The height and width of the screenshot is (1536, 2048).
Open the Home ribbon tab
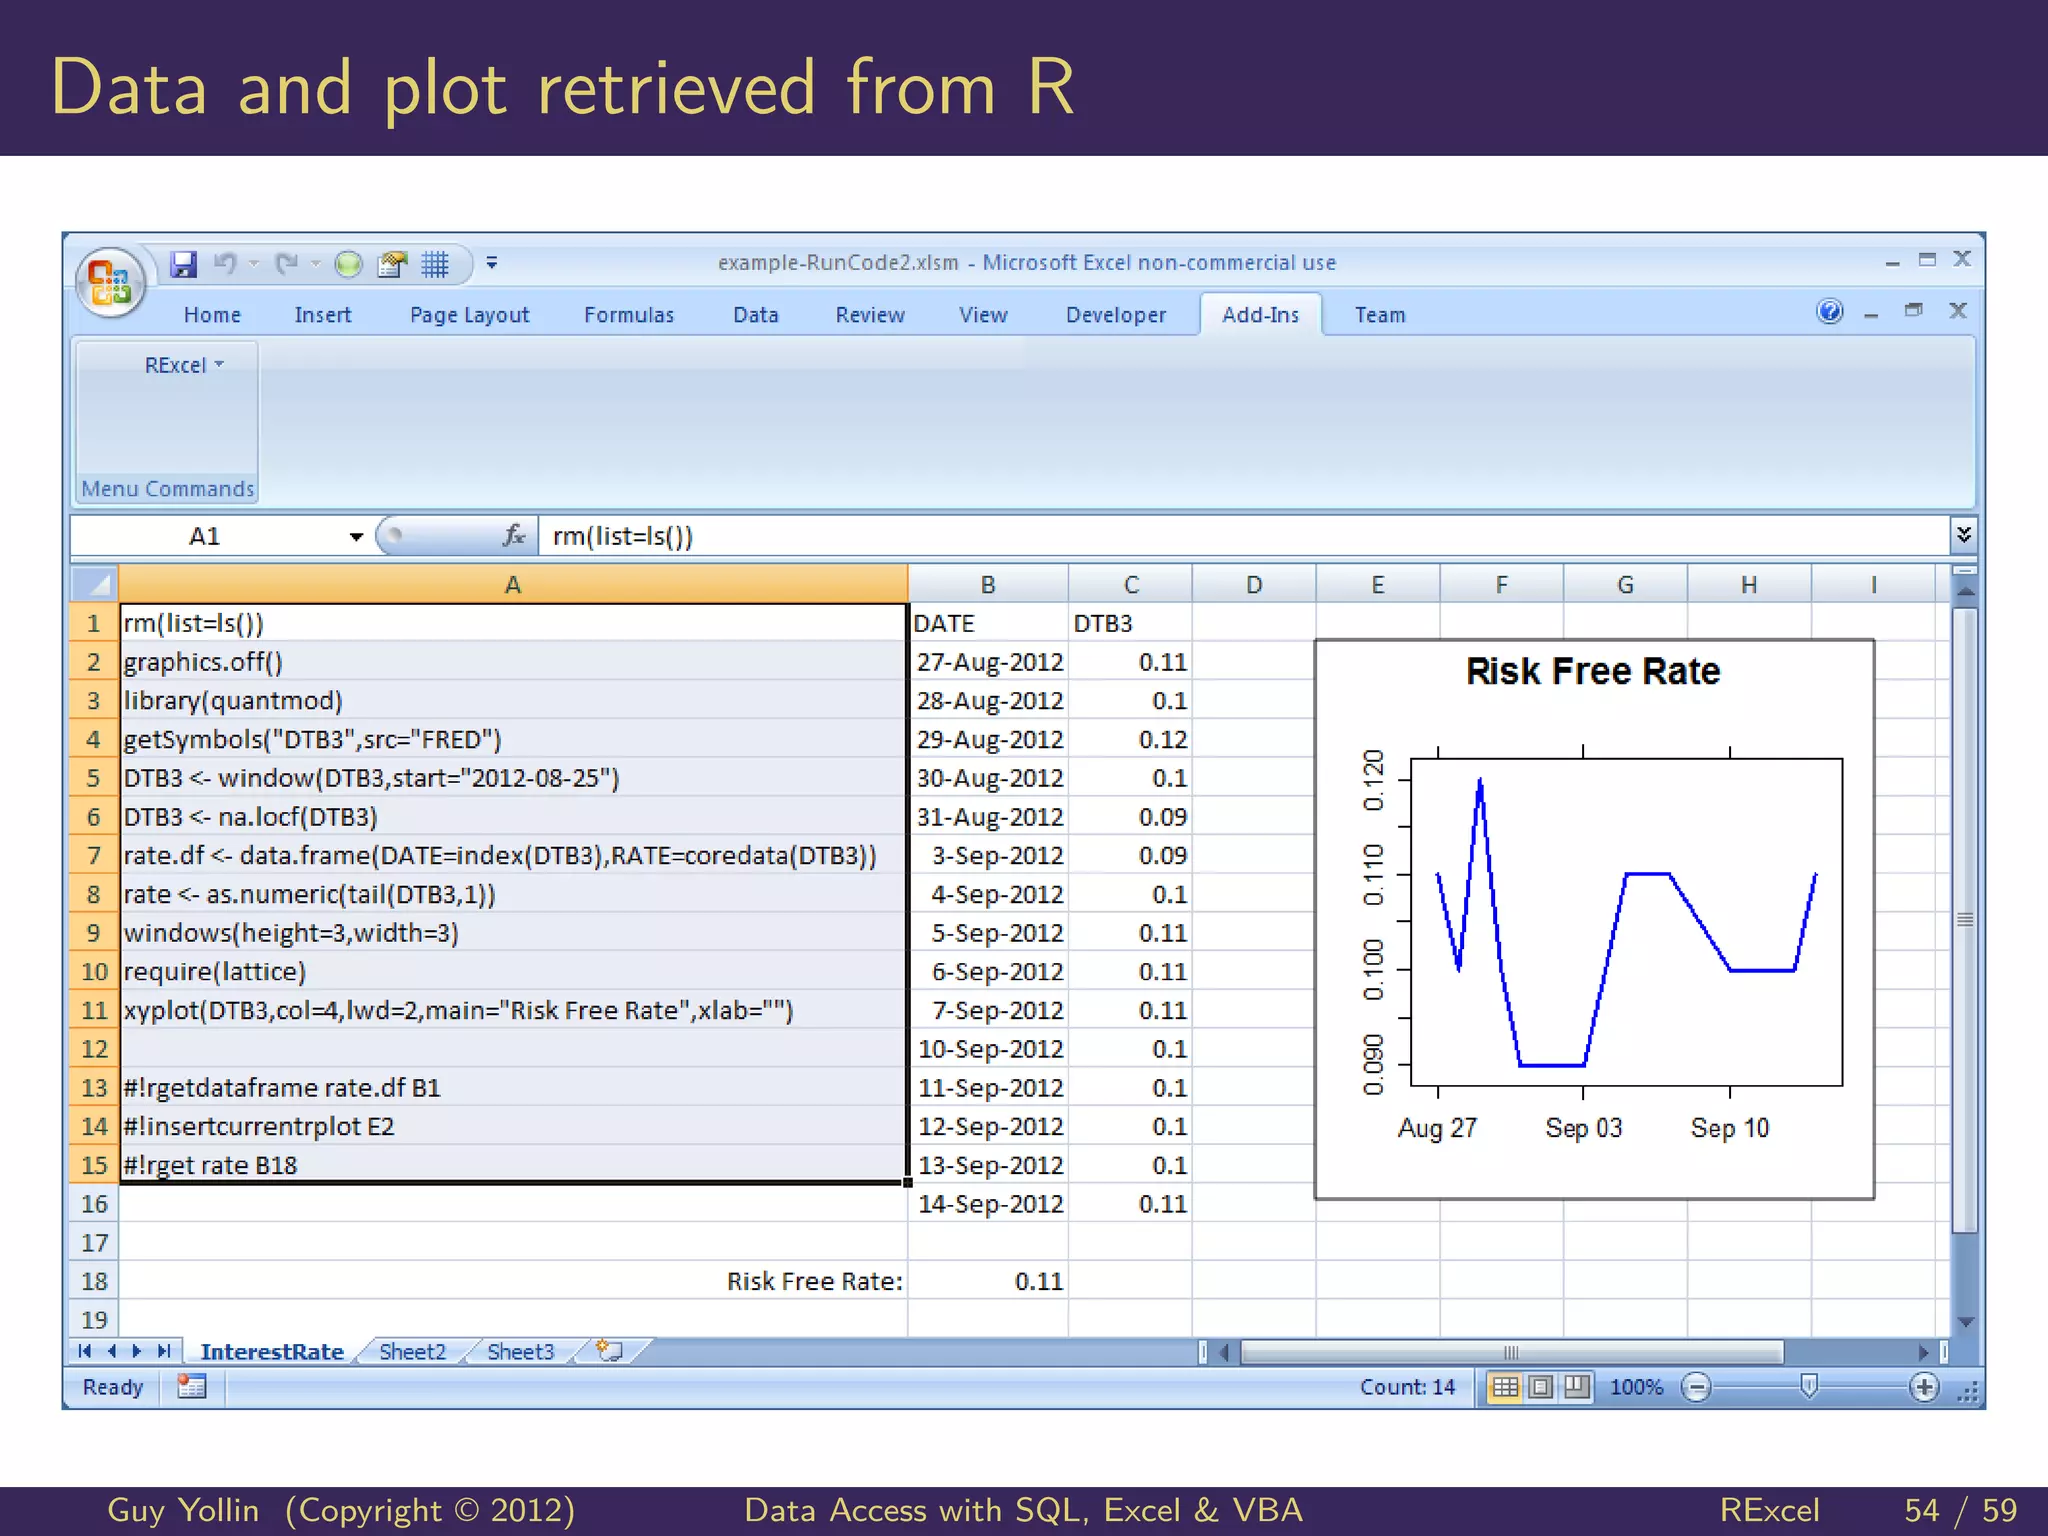coord(212,315)
